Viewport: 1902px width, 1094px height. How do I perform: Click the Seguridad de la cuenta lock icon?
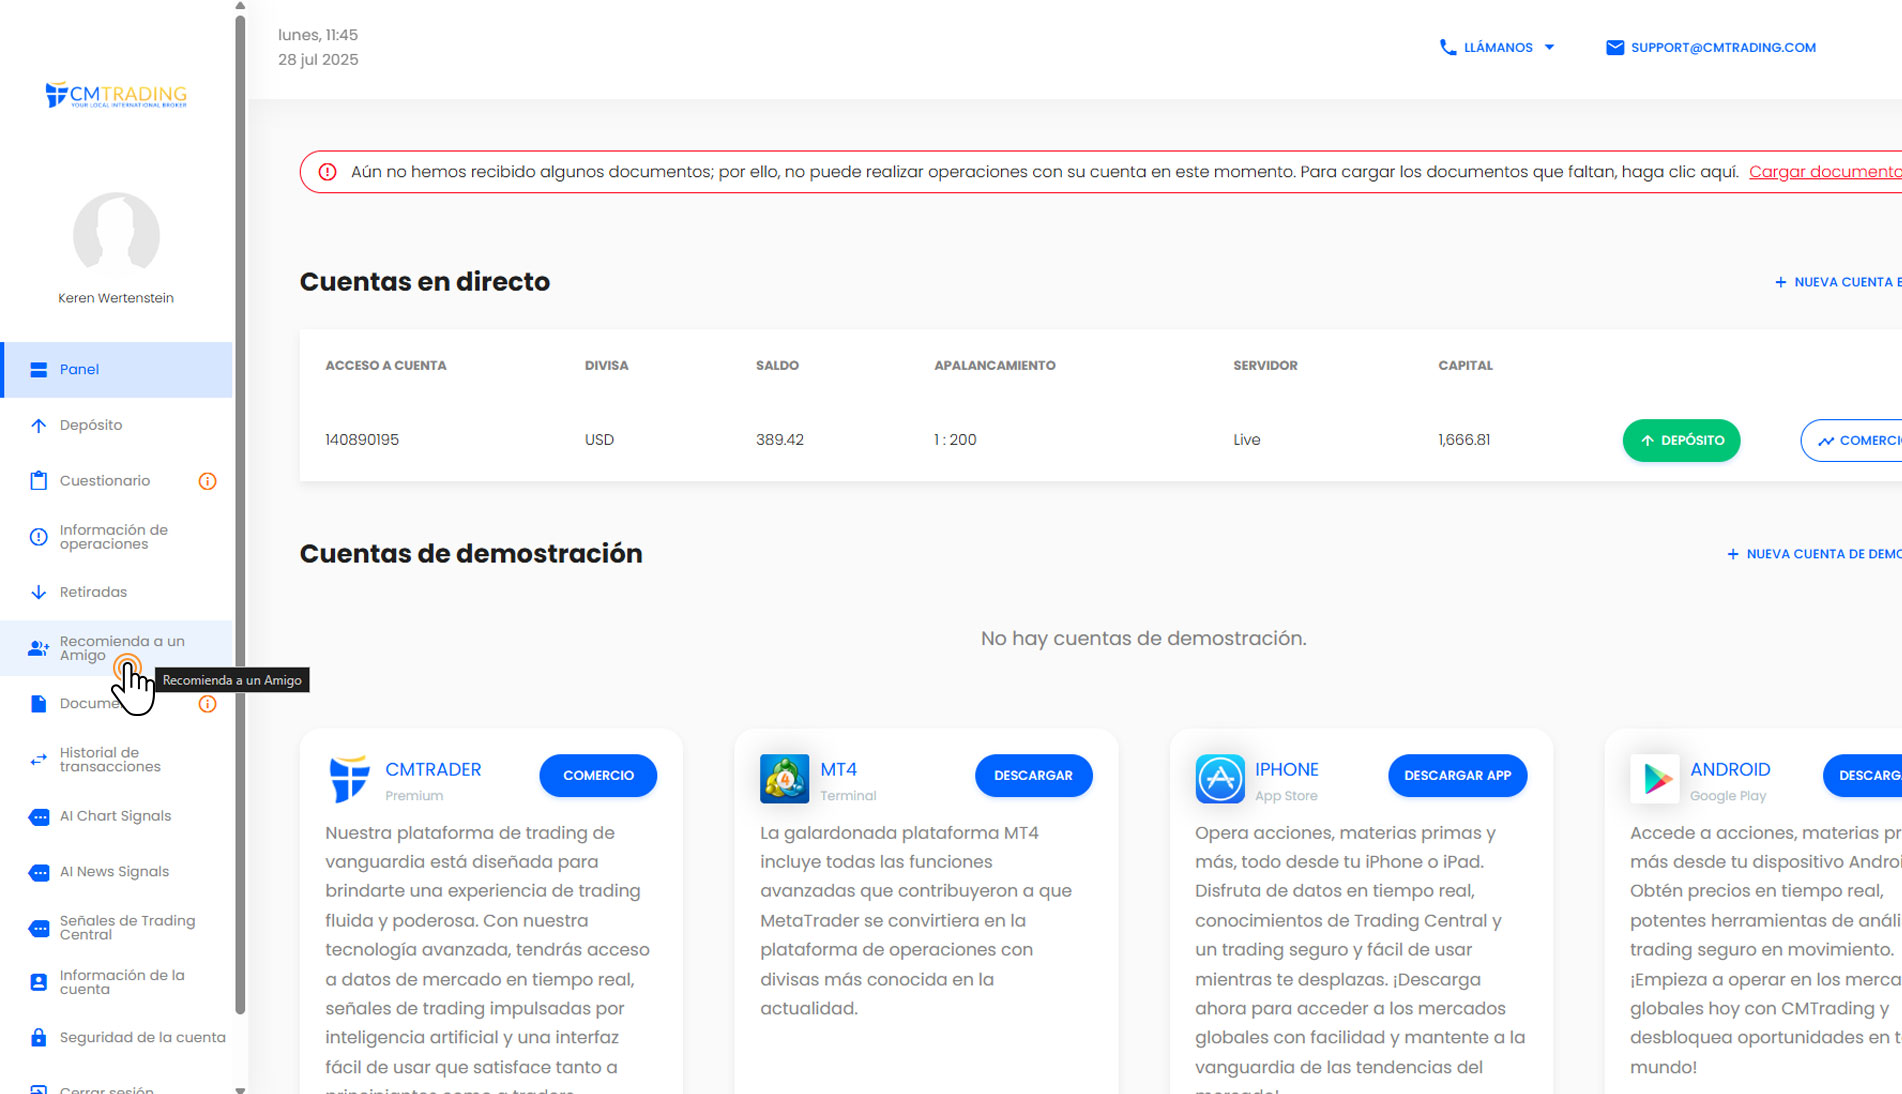coord(39,1038)
